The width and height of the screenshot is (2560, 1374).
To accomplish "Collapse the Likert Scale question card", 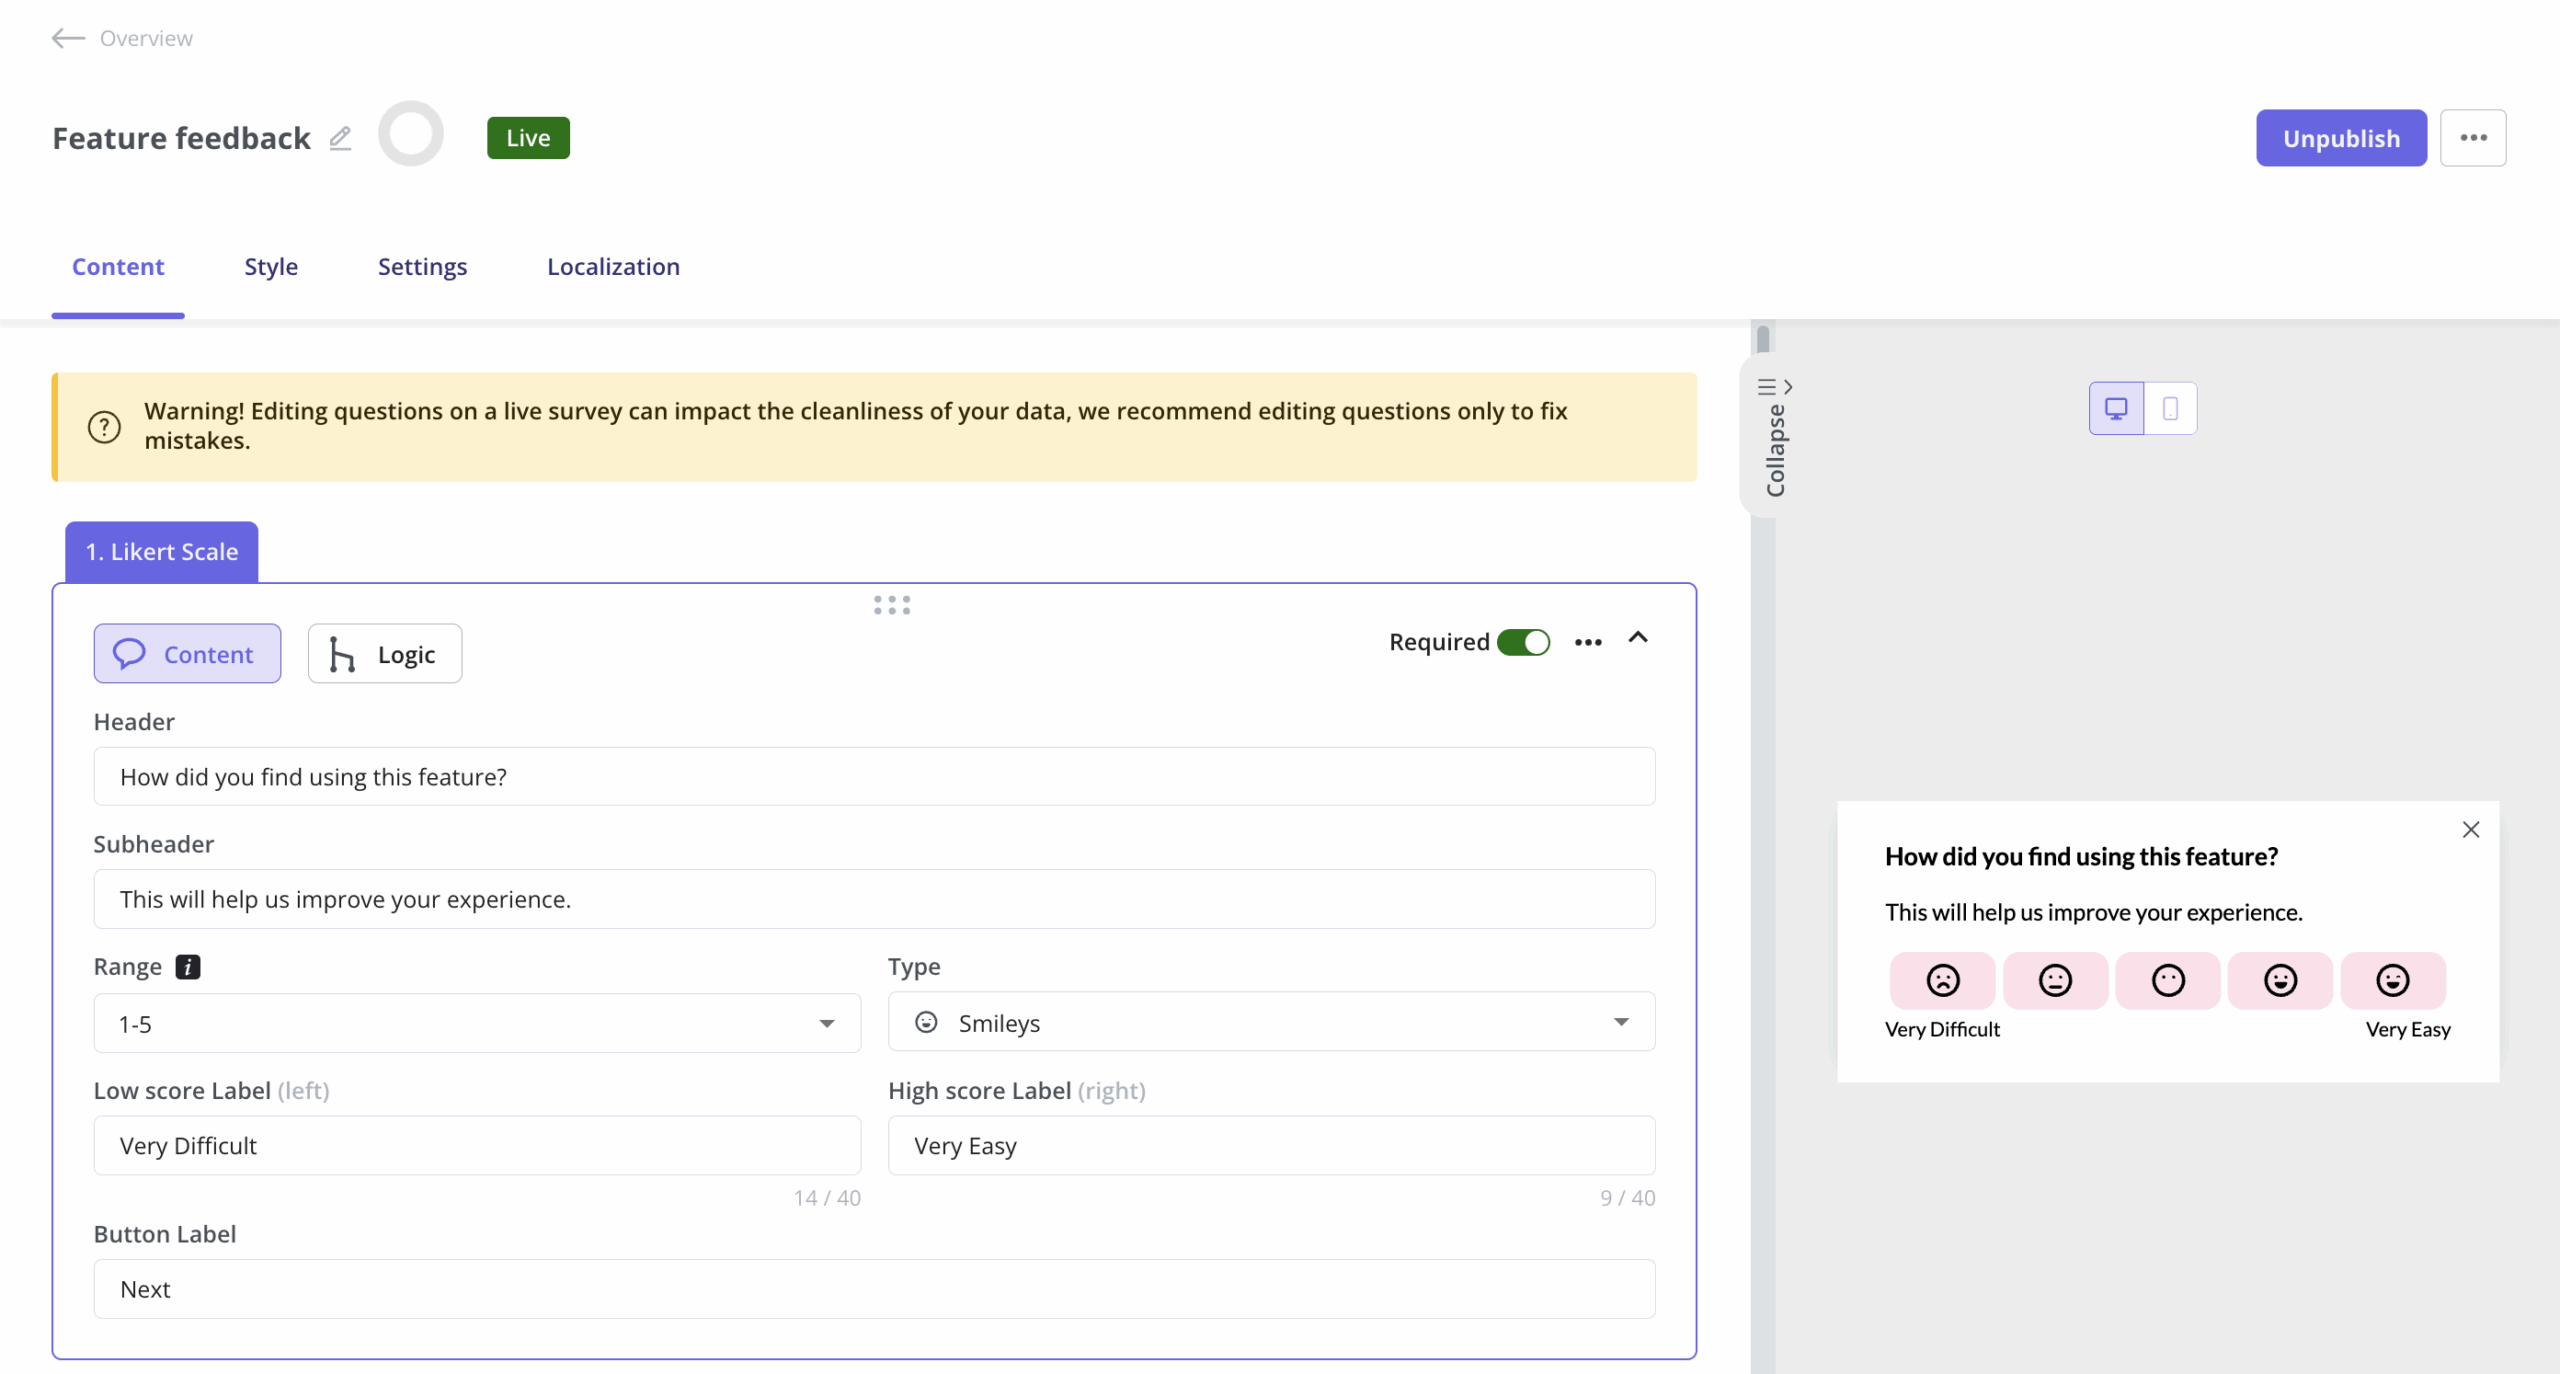I will click(1638, 638).
